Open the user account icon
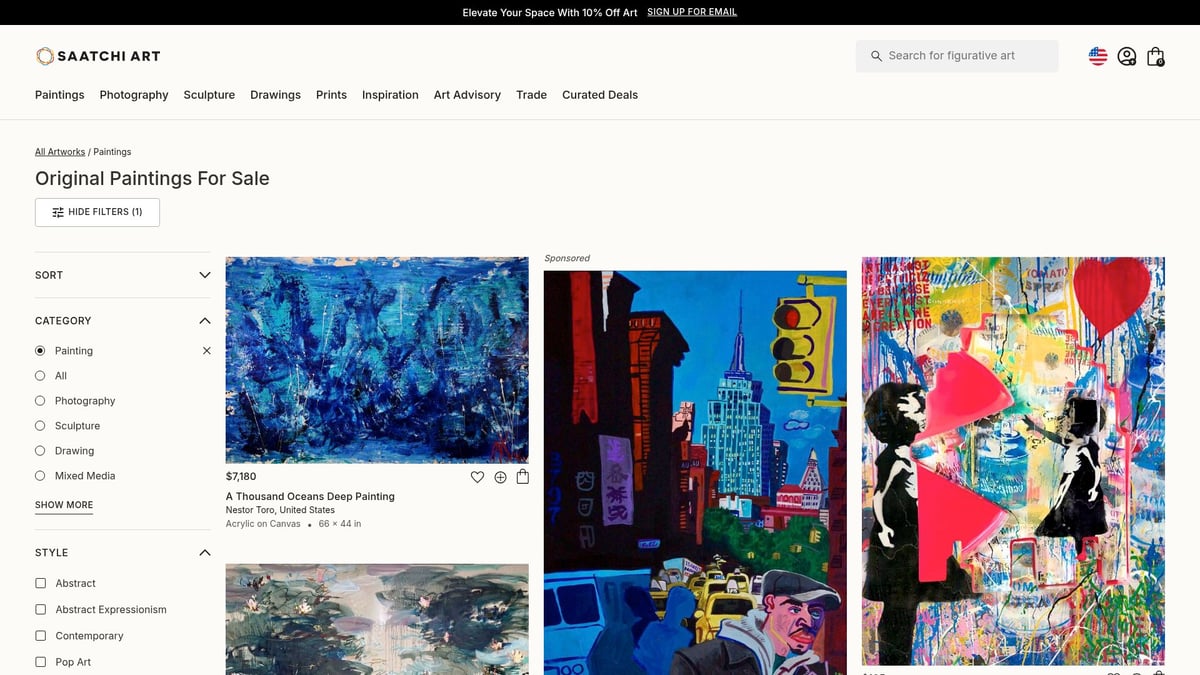This screenshot has width=1200, height=675. click(1127, 56)
